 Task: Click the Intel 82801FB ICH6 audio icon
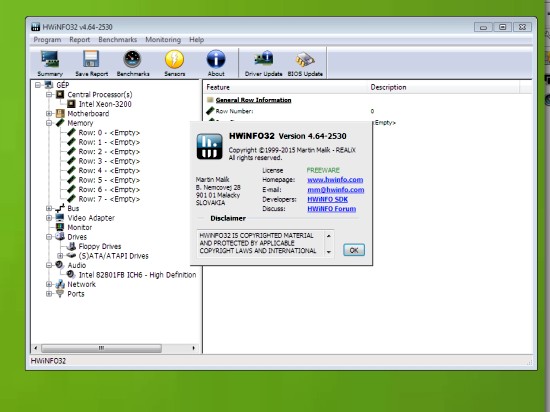click(71, 275)
